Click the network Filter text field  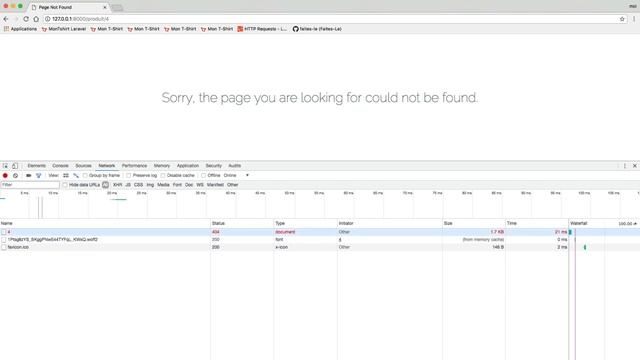30,185
